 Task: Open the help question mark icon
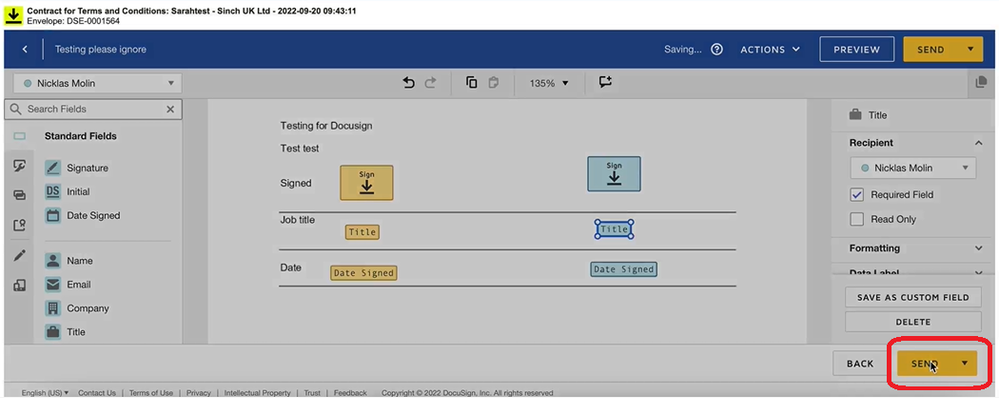pyautogui.click(x=717, y=49)
